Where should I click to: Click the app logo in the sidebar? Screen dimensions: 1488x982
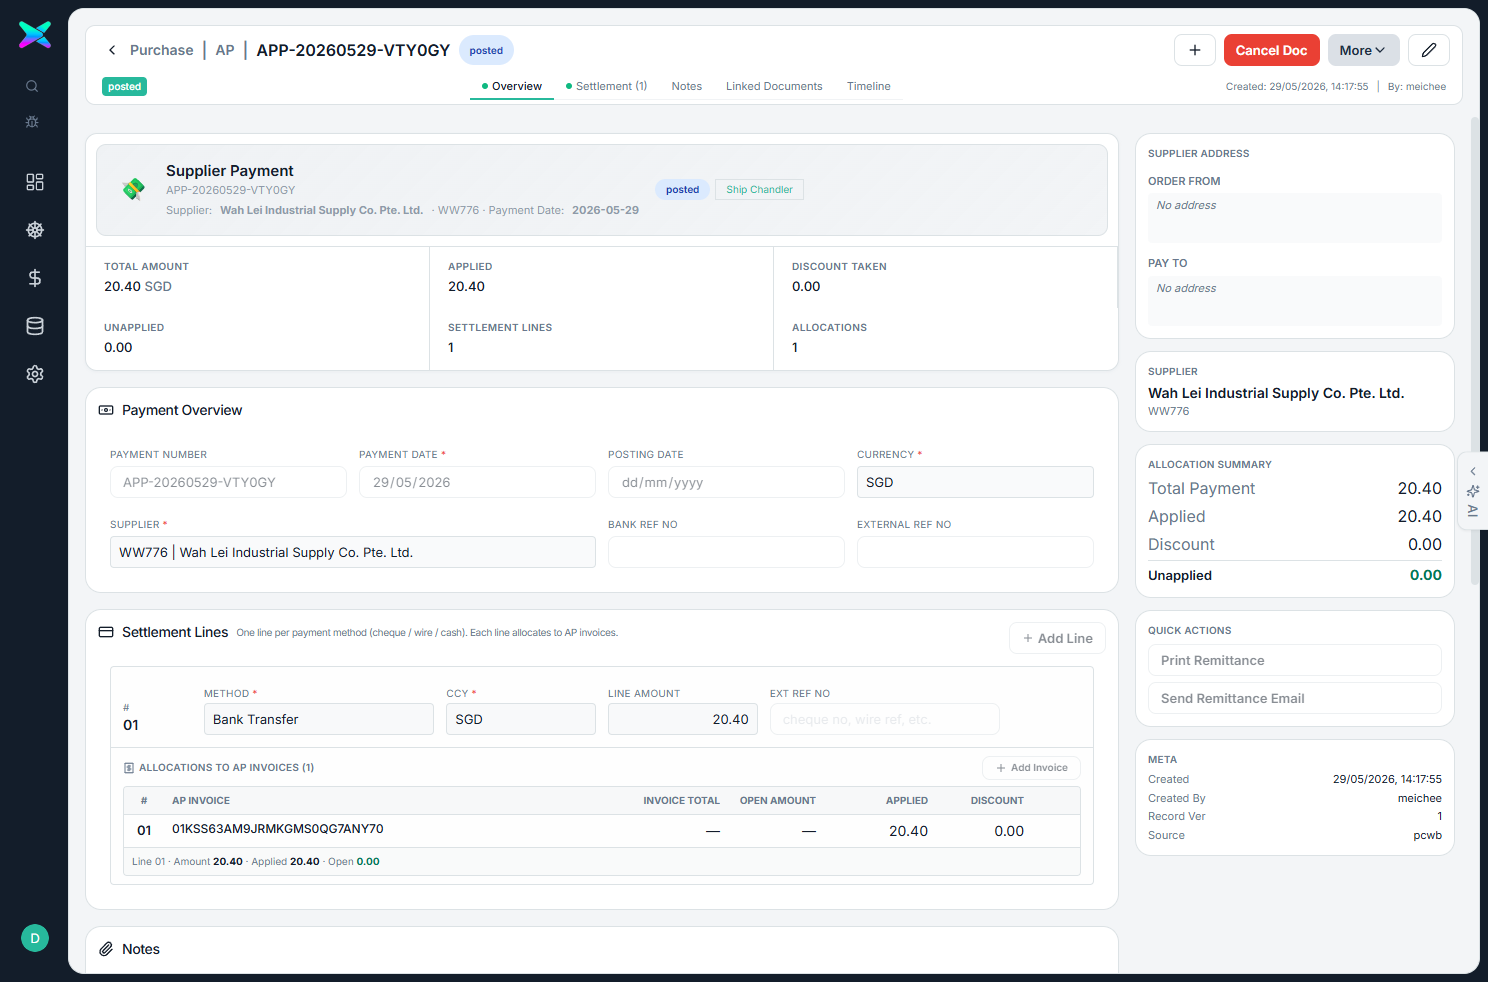click(35, 35)
